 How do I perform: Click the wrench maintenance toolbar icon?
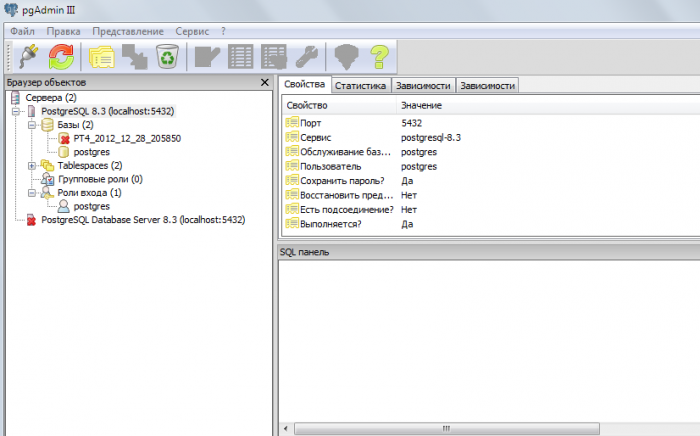pyautogui.click(x=307, y=57)
